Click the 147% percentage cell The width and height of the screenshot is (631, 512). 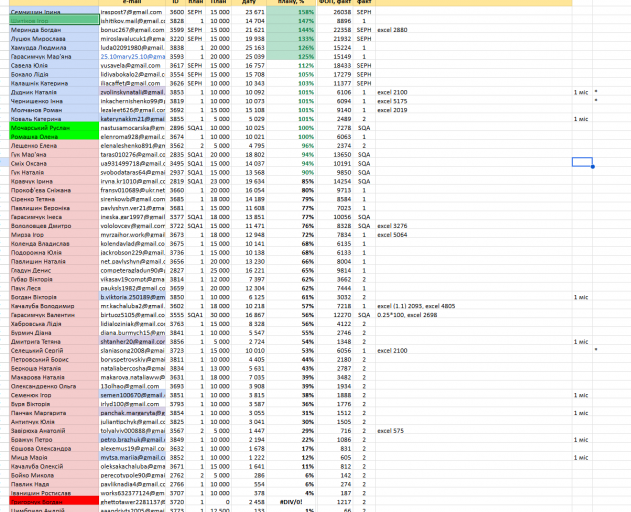291,21
